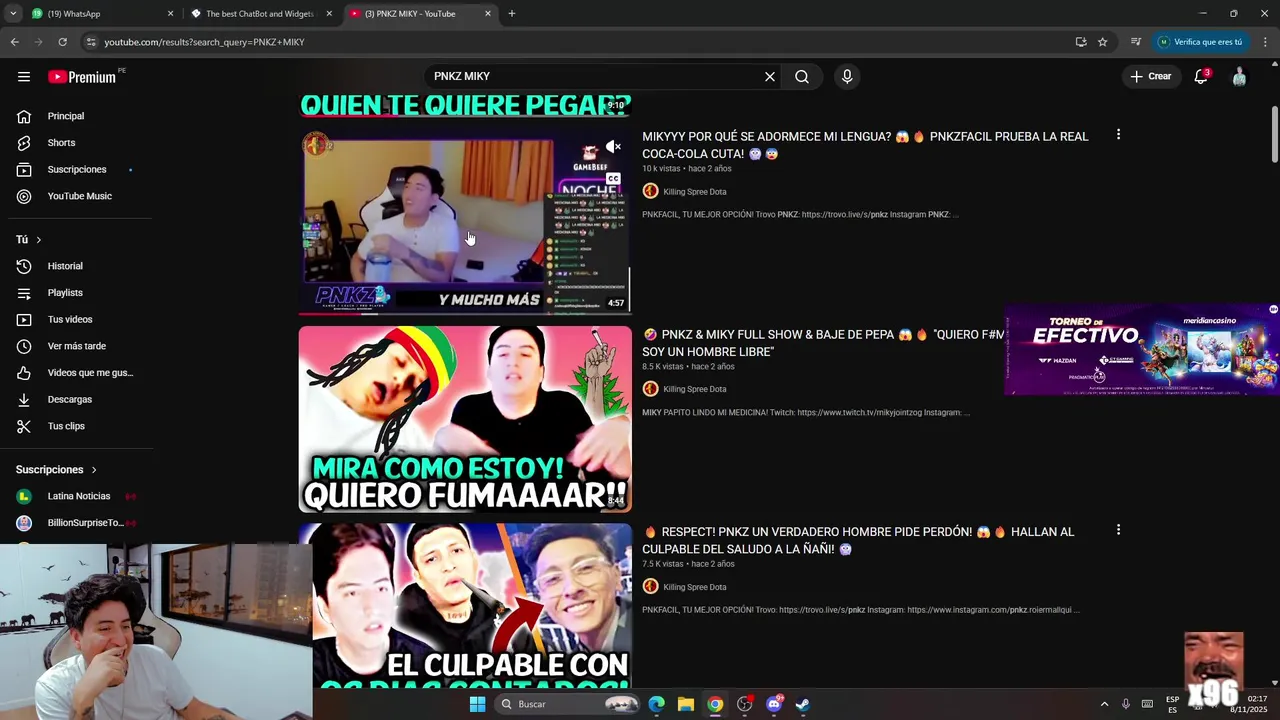Image resolution: width=1280 pixels, height=720 pixels.
Task: Close the WhatsApp tab
Action: [170, 14]
